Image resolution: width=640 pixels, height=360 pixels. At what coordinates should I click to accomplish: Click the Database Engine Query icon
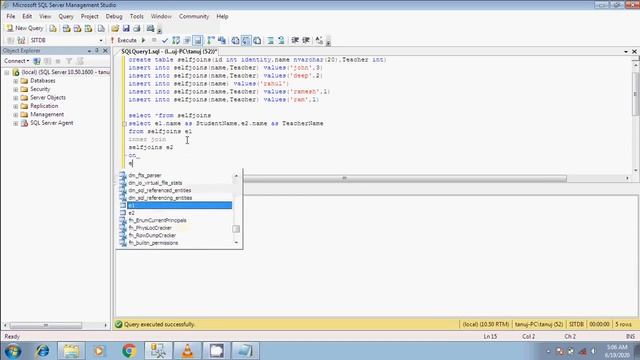[x=53, y=28]
